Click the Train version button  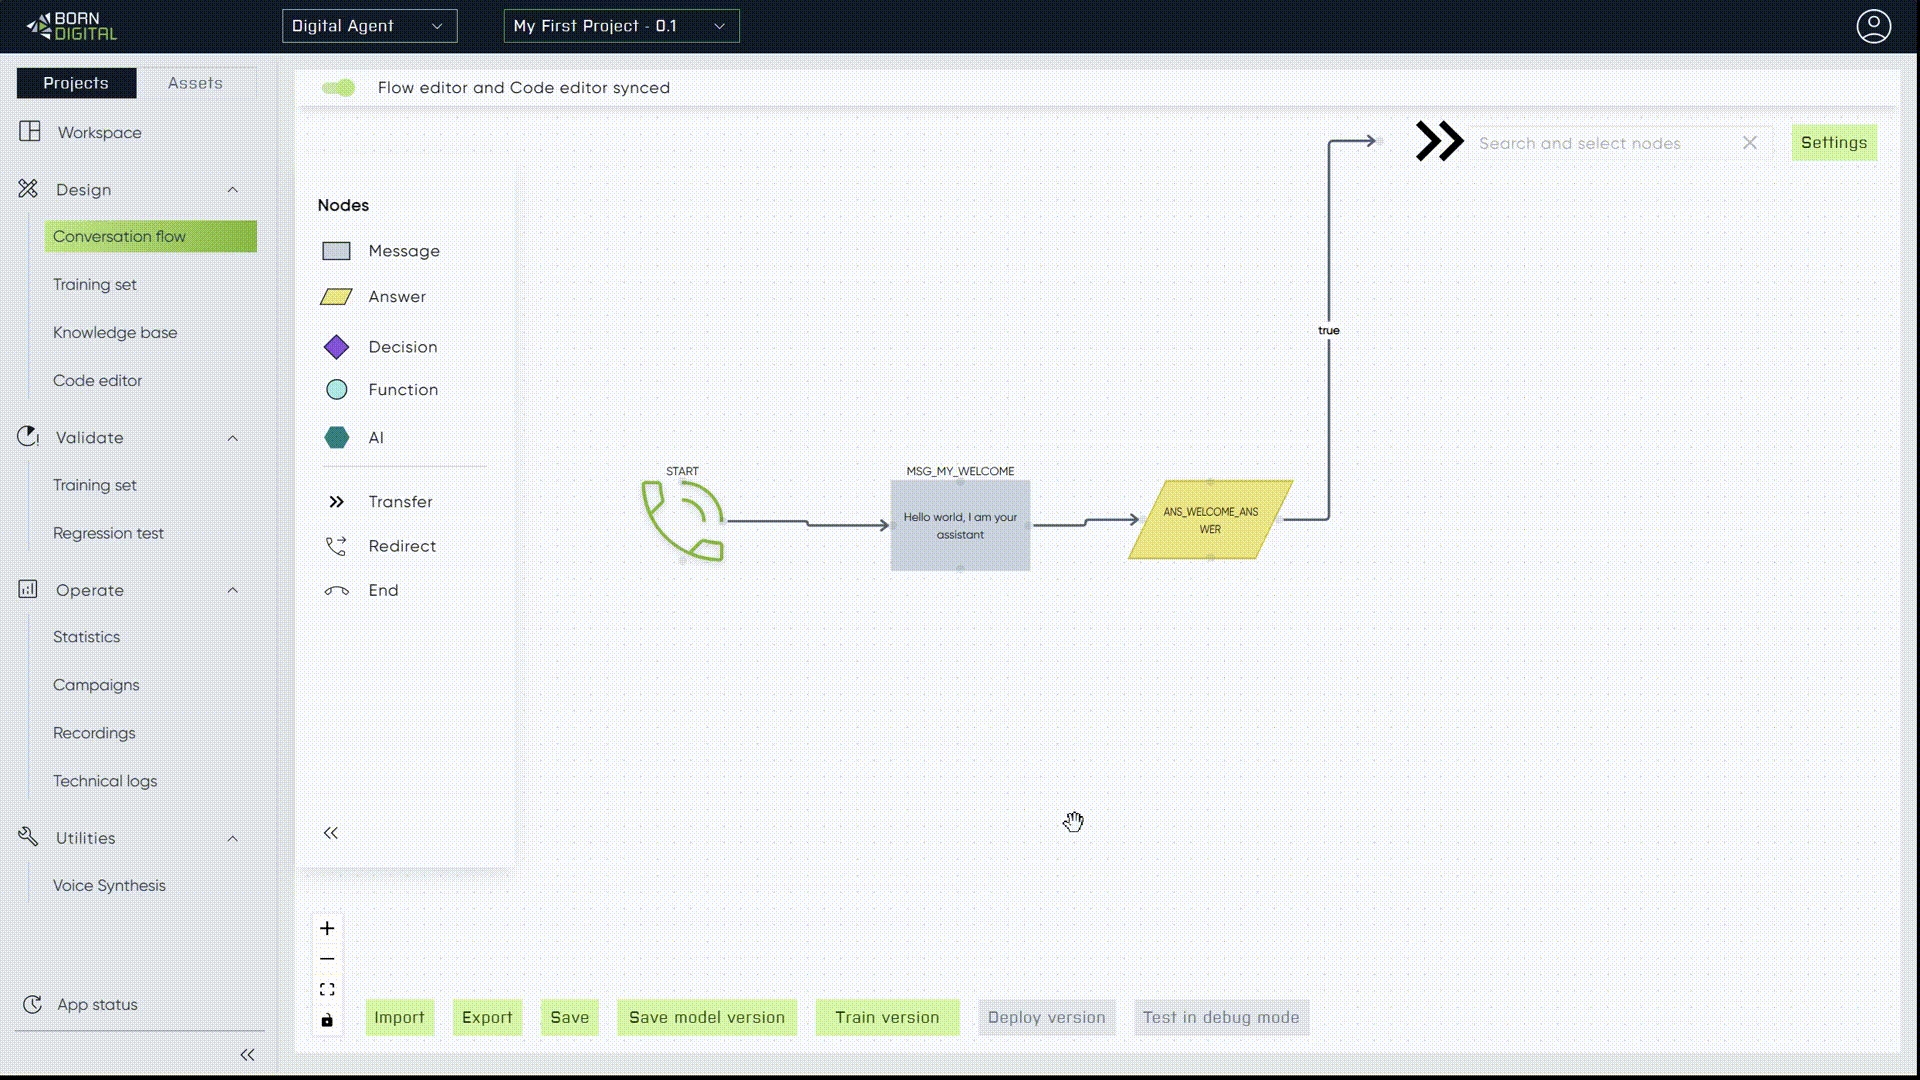click(x=887, y=1018)
